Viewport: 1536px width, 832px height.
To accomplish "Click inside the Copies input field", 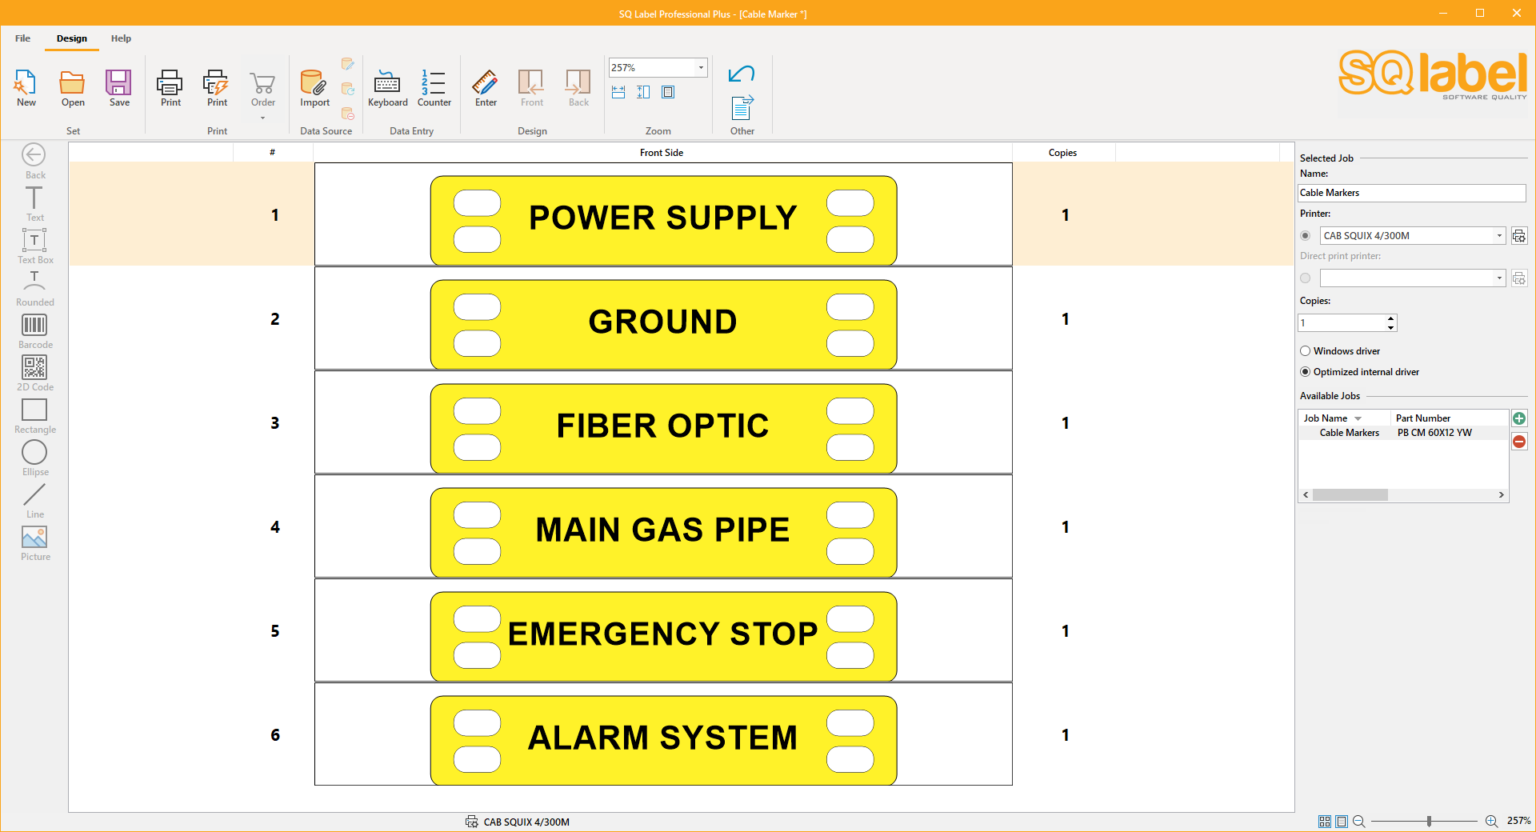I will [1340, 322].
